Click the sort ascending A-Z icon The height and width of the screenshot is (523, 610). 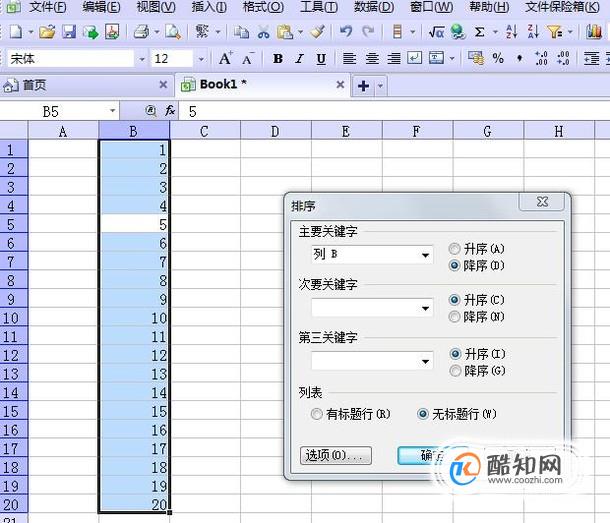click(x=512, y=32)
